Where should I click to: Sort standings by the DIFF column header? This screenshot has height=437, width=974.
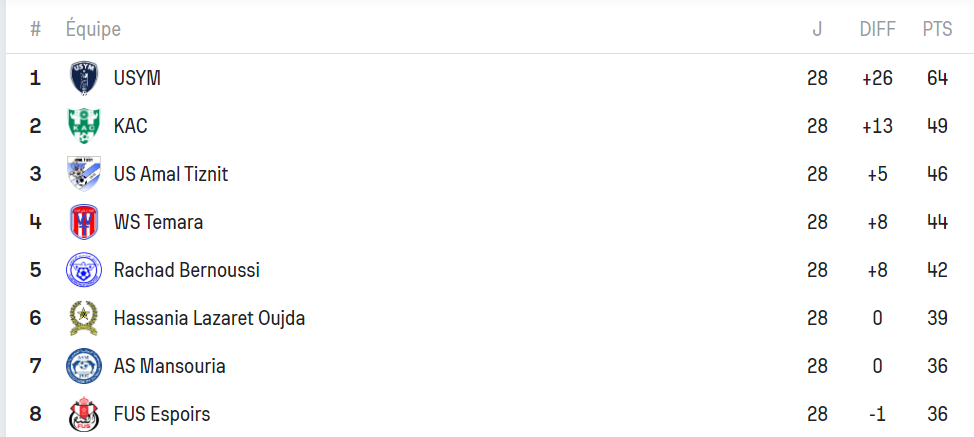(x=878, y=29)
